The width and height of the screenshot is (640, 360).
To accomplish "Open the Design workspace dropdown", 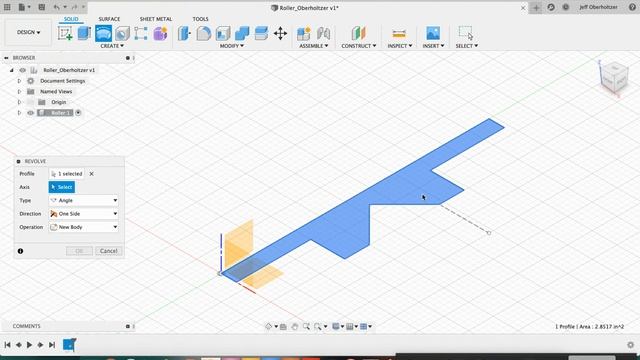I will [x=28, y=32].
